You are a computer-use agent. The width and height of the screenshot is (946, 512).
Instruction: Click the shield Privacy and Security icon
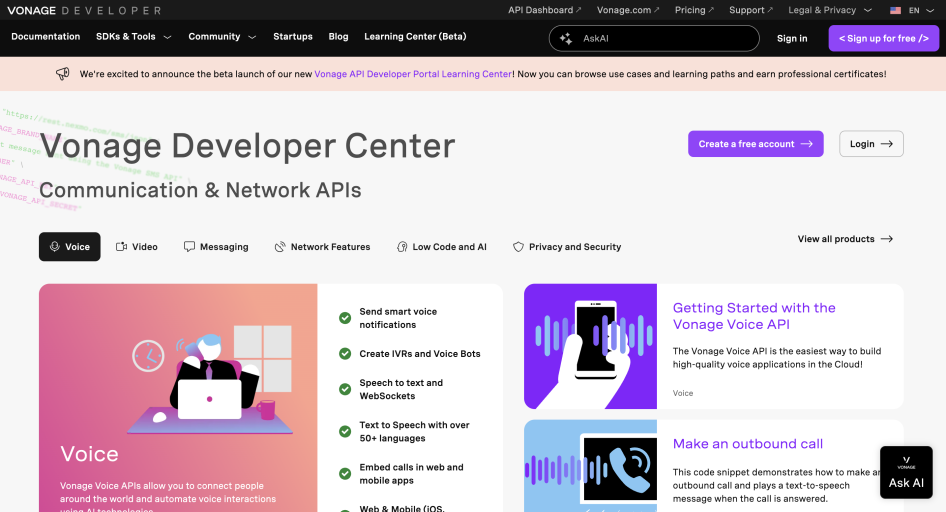tap(518, 247)
